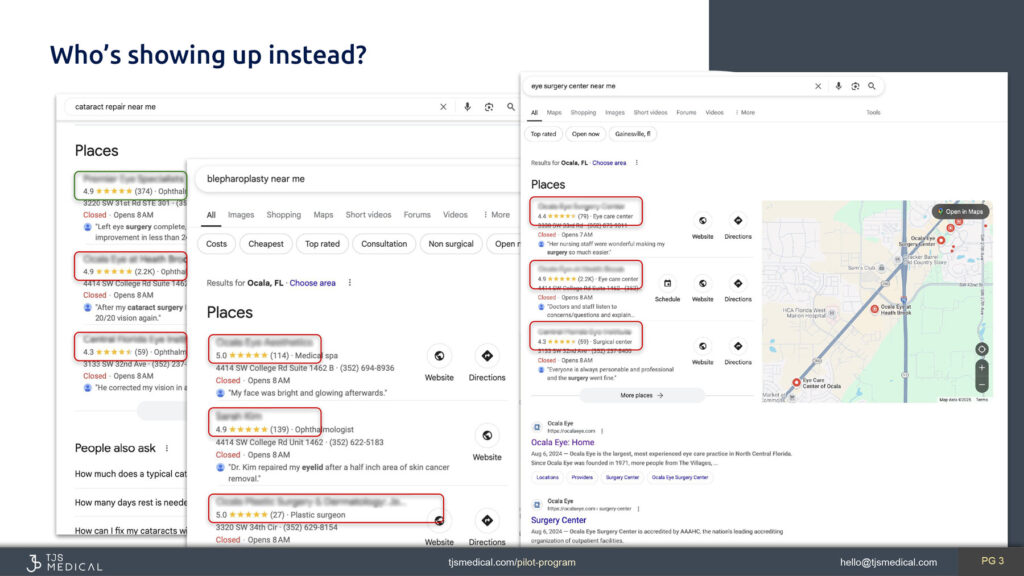
Task: Click Schedule for the 4.9 Eye care center
Action: pyautogui.click(x=667, y=283)
